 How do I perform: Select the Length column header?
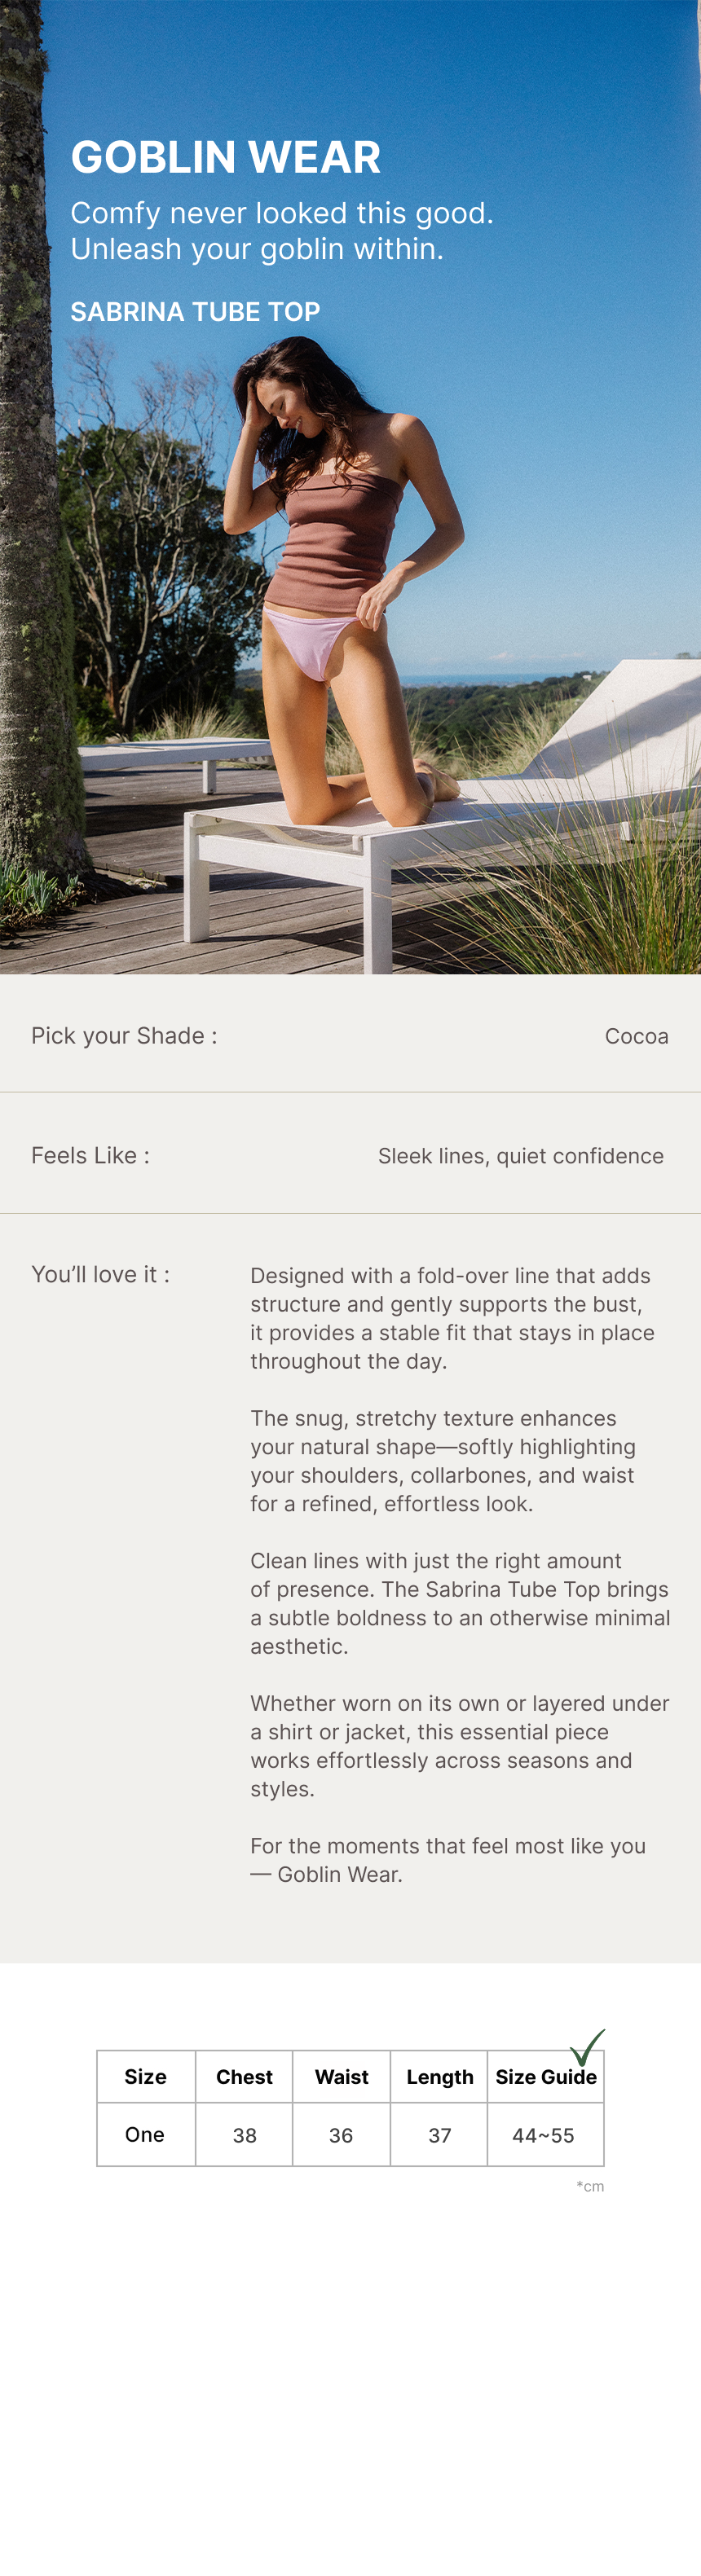439,2077
